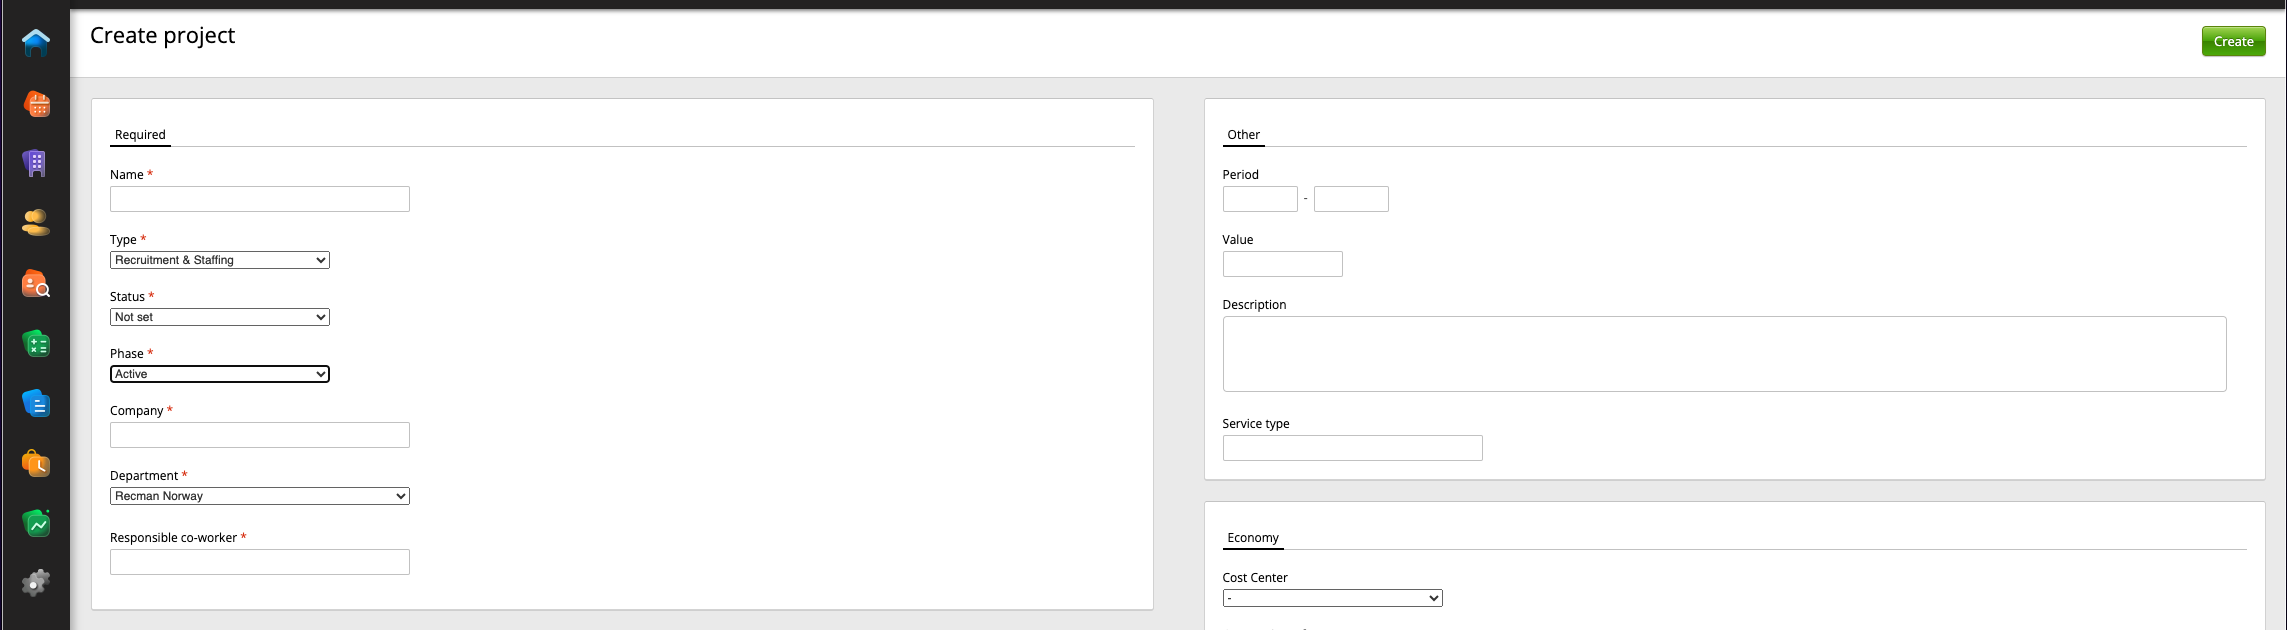
Task: Open the green calculator icon
Action: (36, 344)
